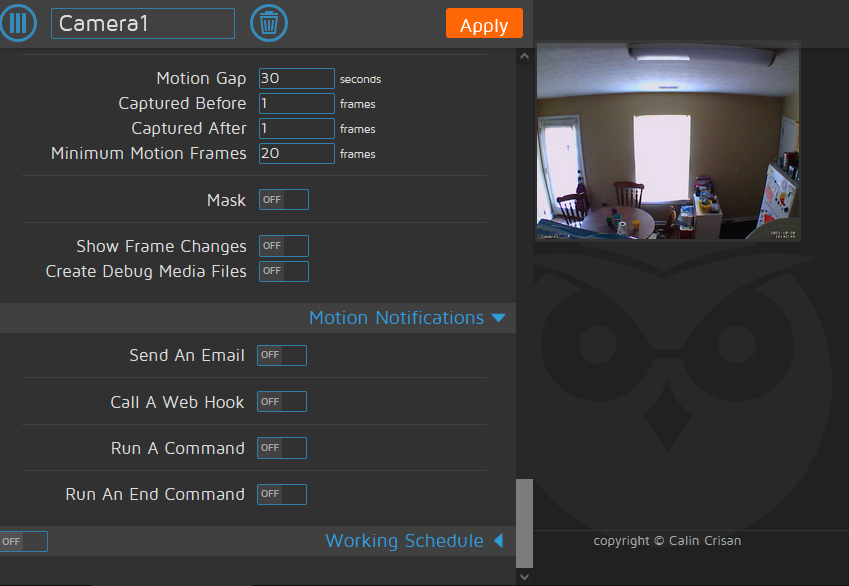The height and width of the screenshot is (586, 849).
Task: Edit the Motion Gap seconds value
Action: pos(296,78)
